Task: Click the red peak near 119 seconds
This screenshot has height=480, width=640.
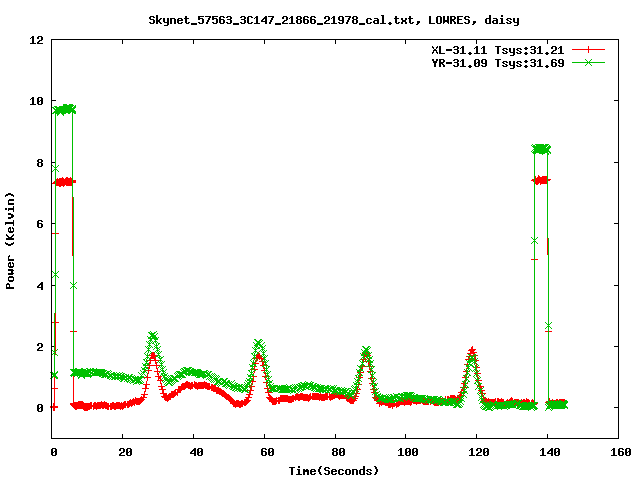Action: point(472,351)
